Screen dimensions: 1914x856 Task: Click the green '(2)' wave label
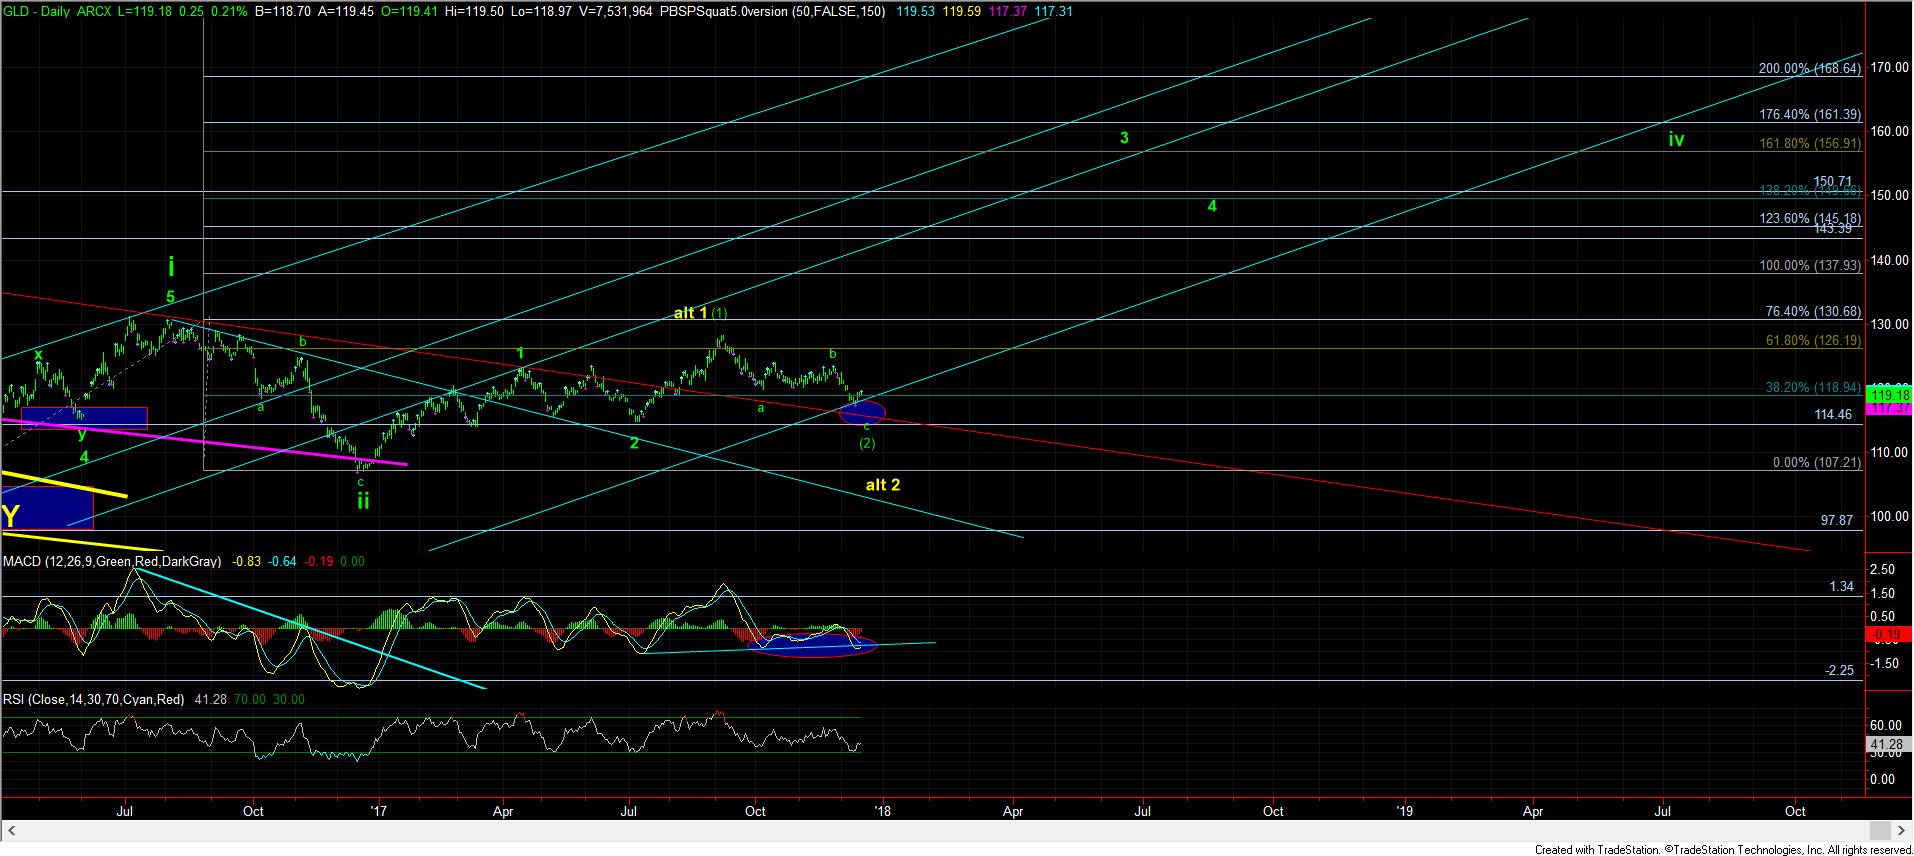click(867, 443)
